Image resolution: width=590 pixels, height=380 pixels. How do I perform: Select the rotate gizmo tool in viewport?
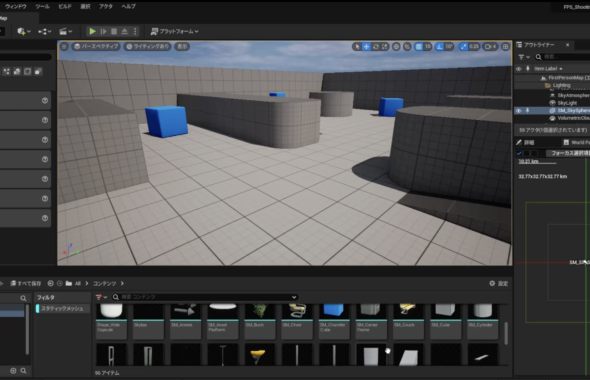(376, 47)
